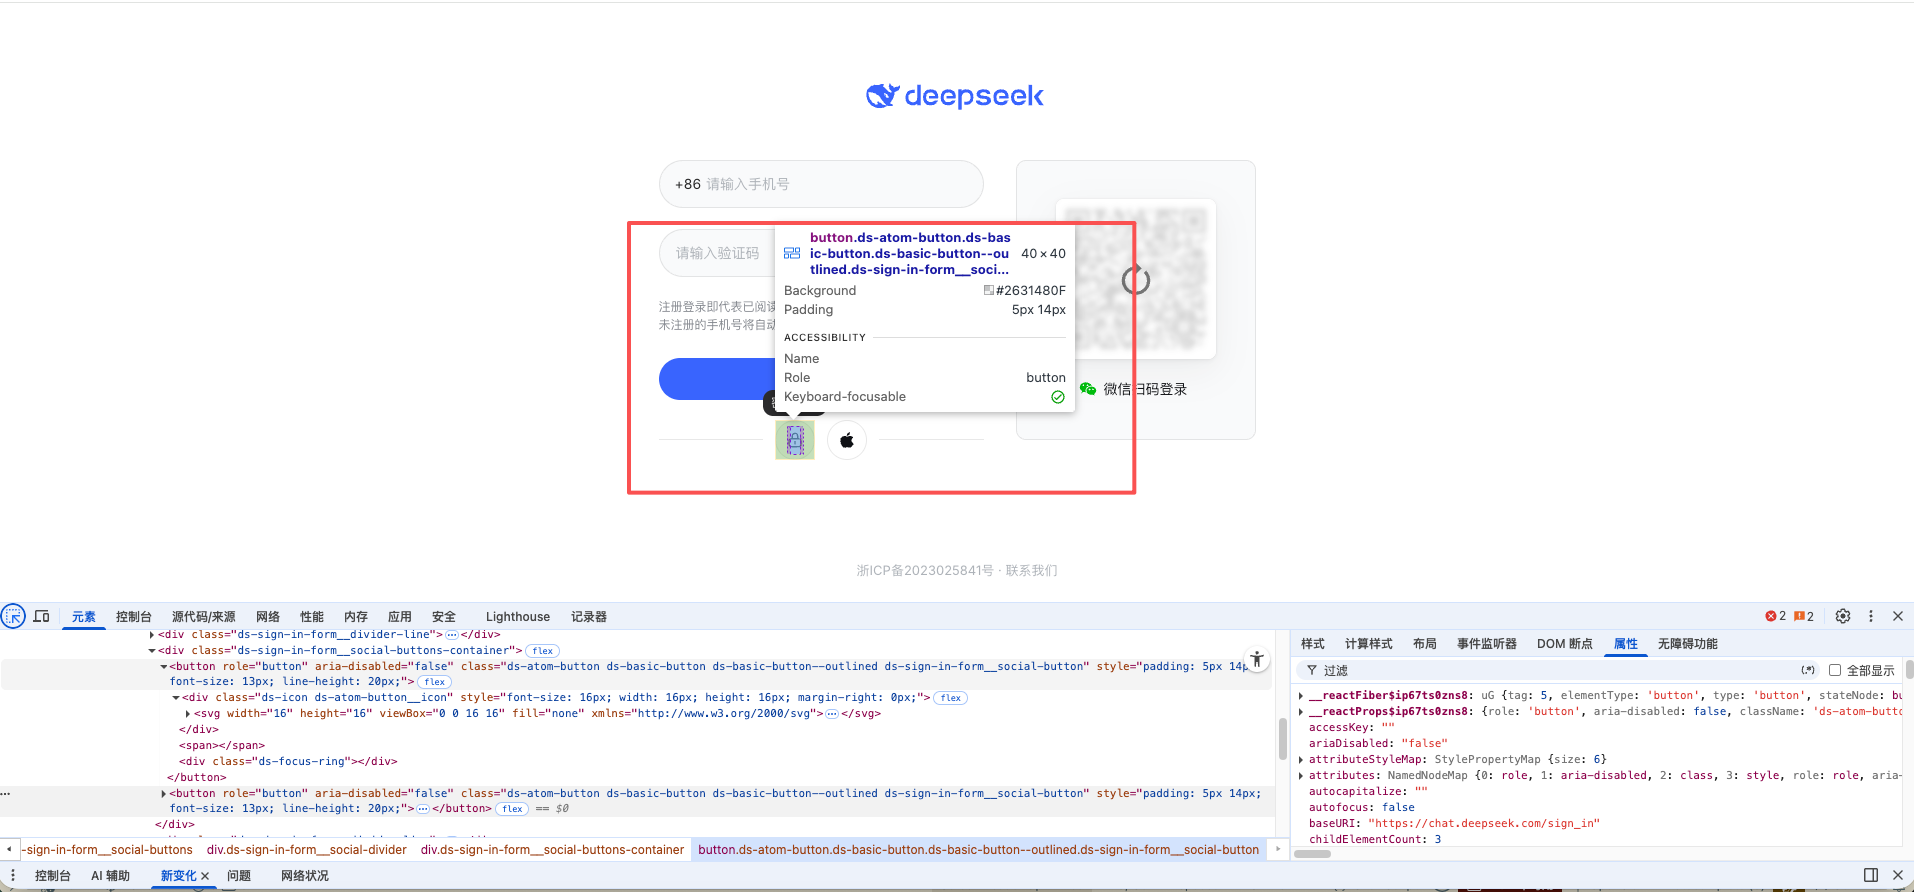
Task: Toggle the drawer sidebar layout icon
Action: [1870, 875]
